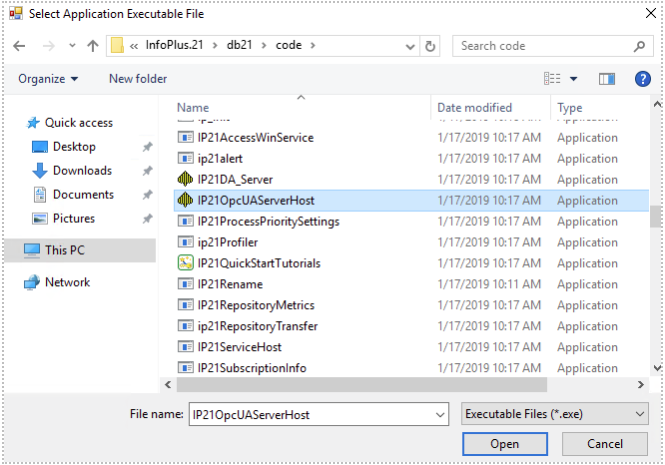Click the Back navigation arrow
665x465 pixels.
[x=19, y=45]
